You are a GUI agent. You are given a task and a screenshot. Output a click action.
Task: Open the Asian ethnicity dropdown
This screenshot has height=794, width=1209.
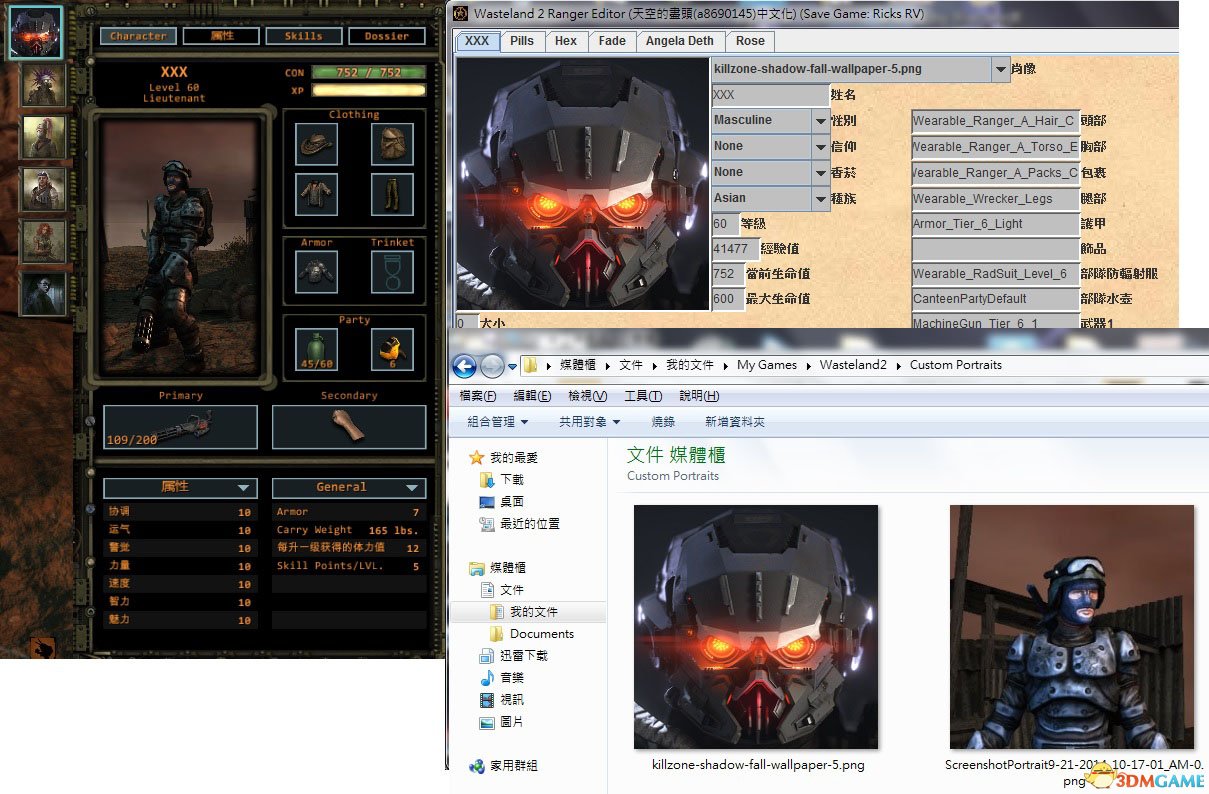coord(821,198)
